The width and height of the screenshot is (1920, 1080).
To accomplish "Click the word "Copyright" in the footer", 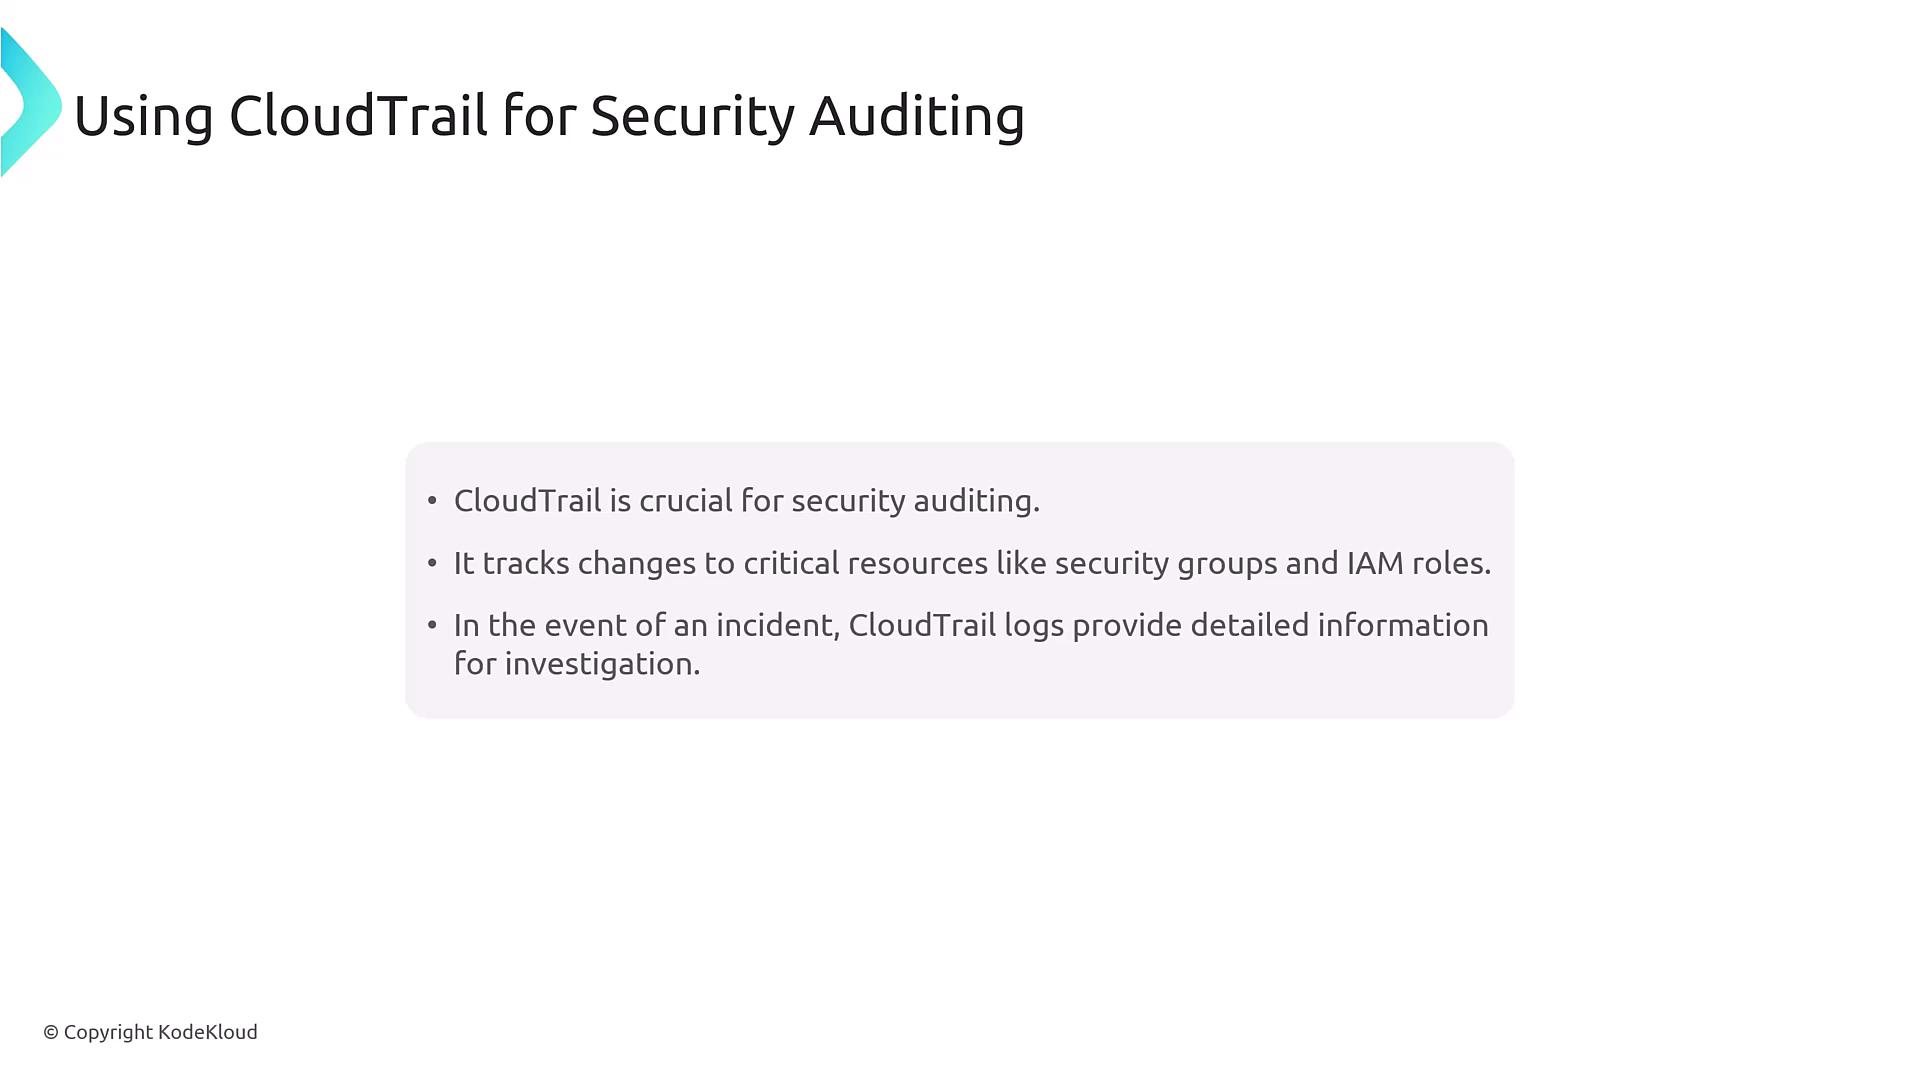I will click(108, 1032).
